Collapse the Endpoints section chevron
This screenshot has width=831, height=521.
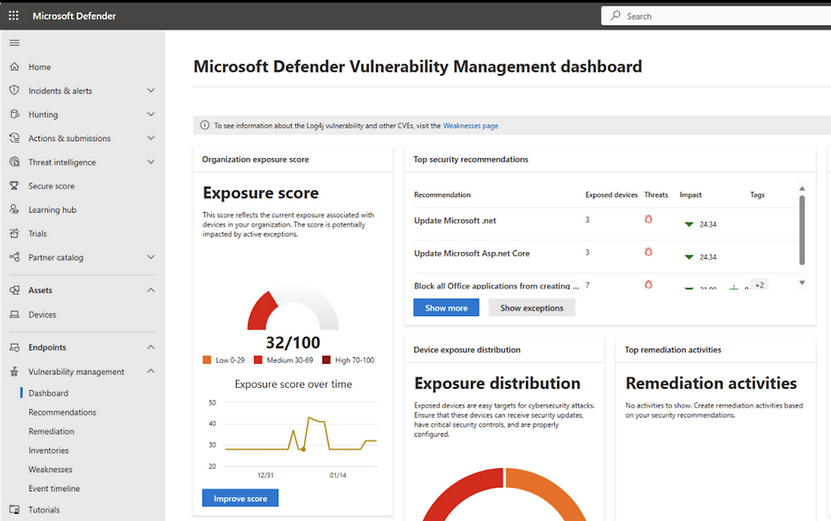click(x=151, y=347)
